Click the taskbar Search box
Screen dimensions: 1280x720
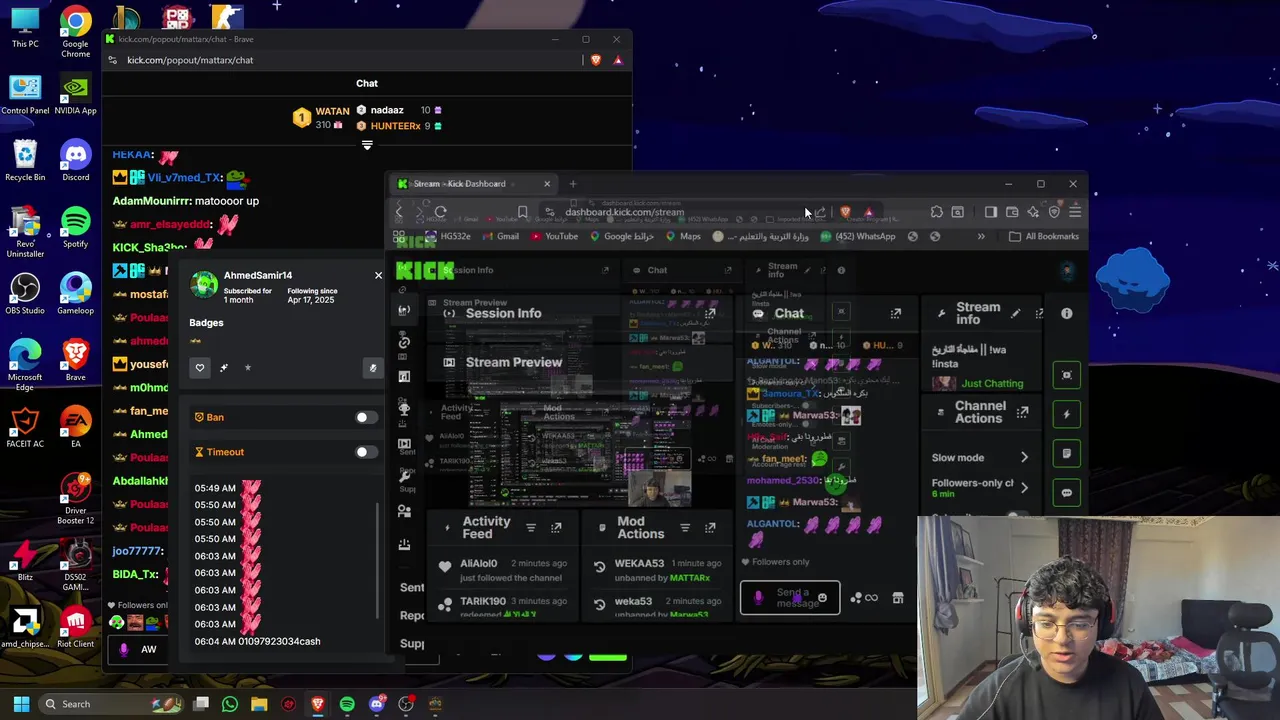[110, 704]
